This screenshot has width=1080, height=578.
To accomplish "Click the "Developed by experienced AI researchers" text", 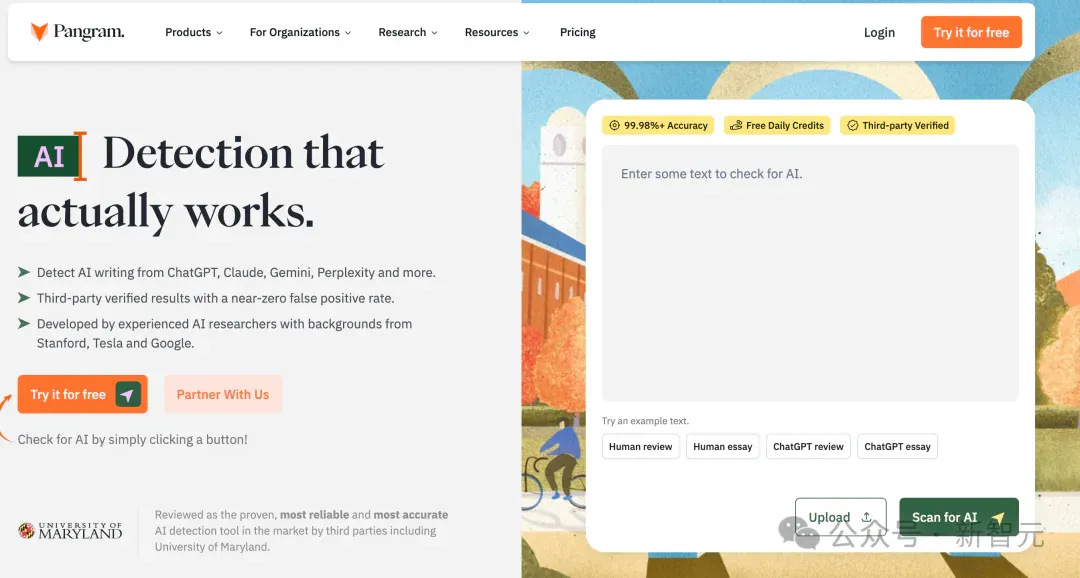I will tap(225, 333).
